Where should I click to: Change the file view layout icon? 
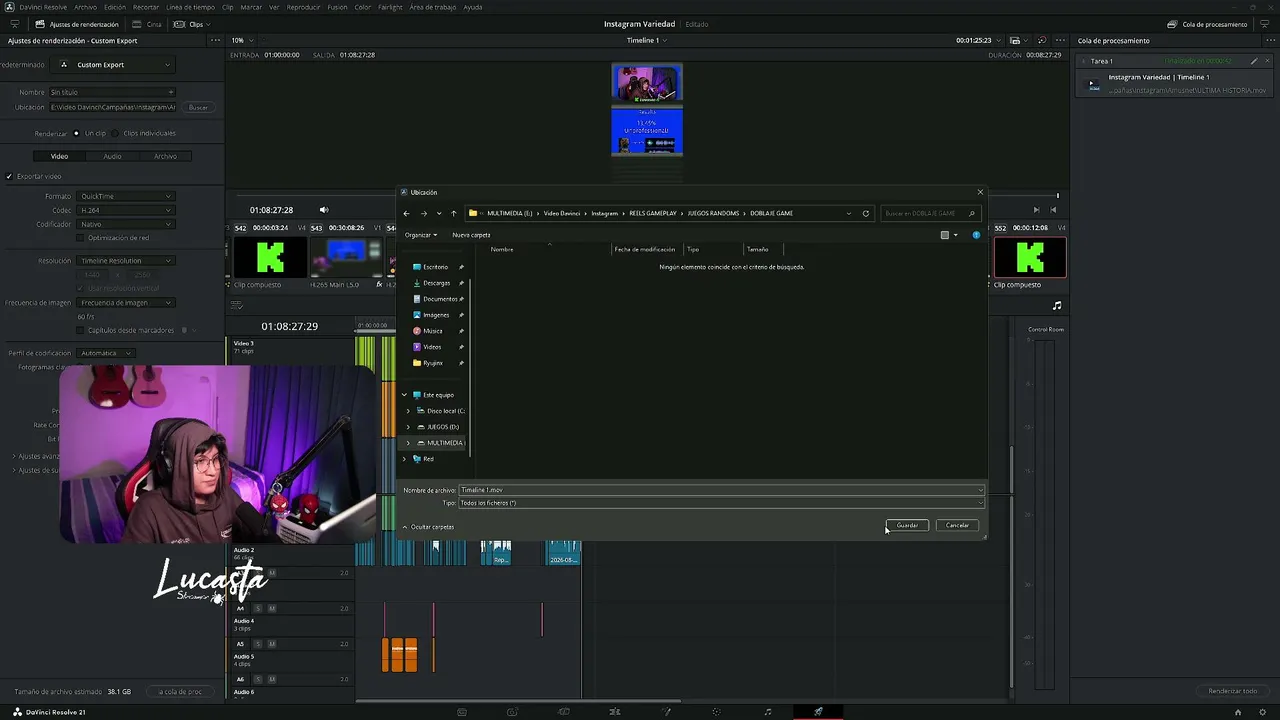coord(944,235)
